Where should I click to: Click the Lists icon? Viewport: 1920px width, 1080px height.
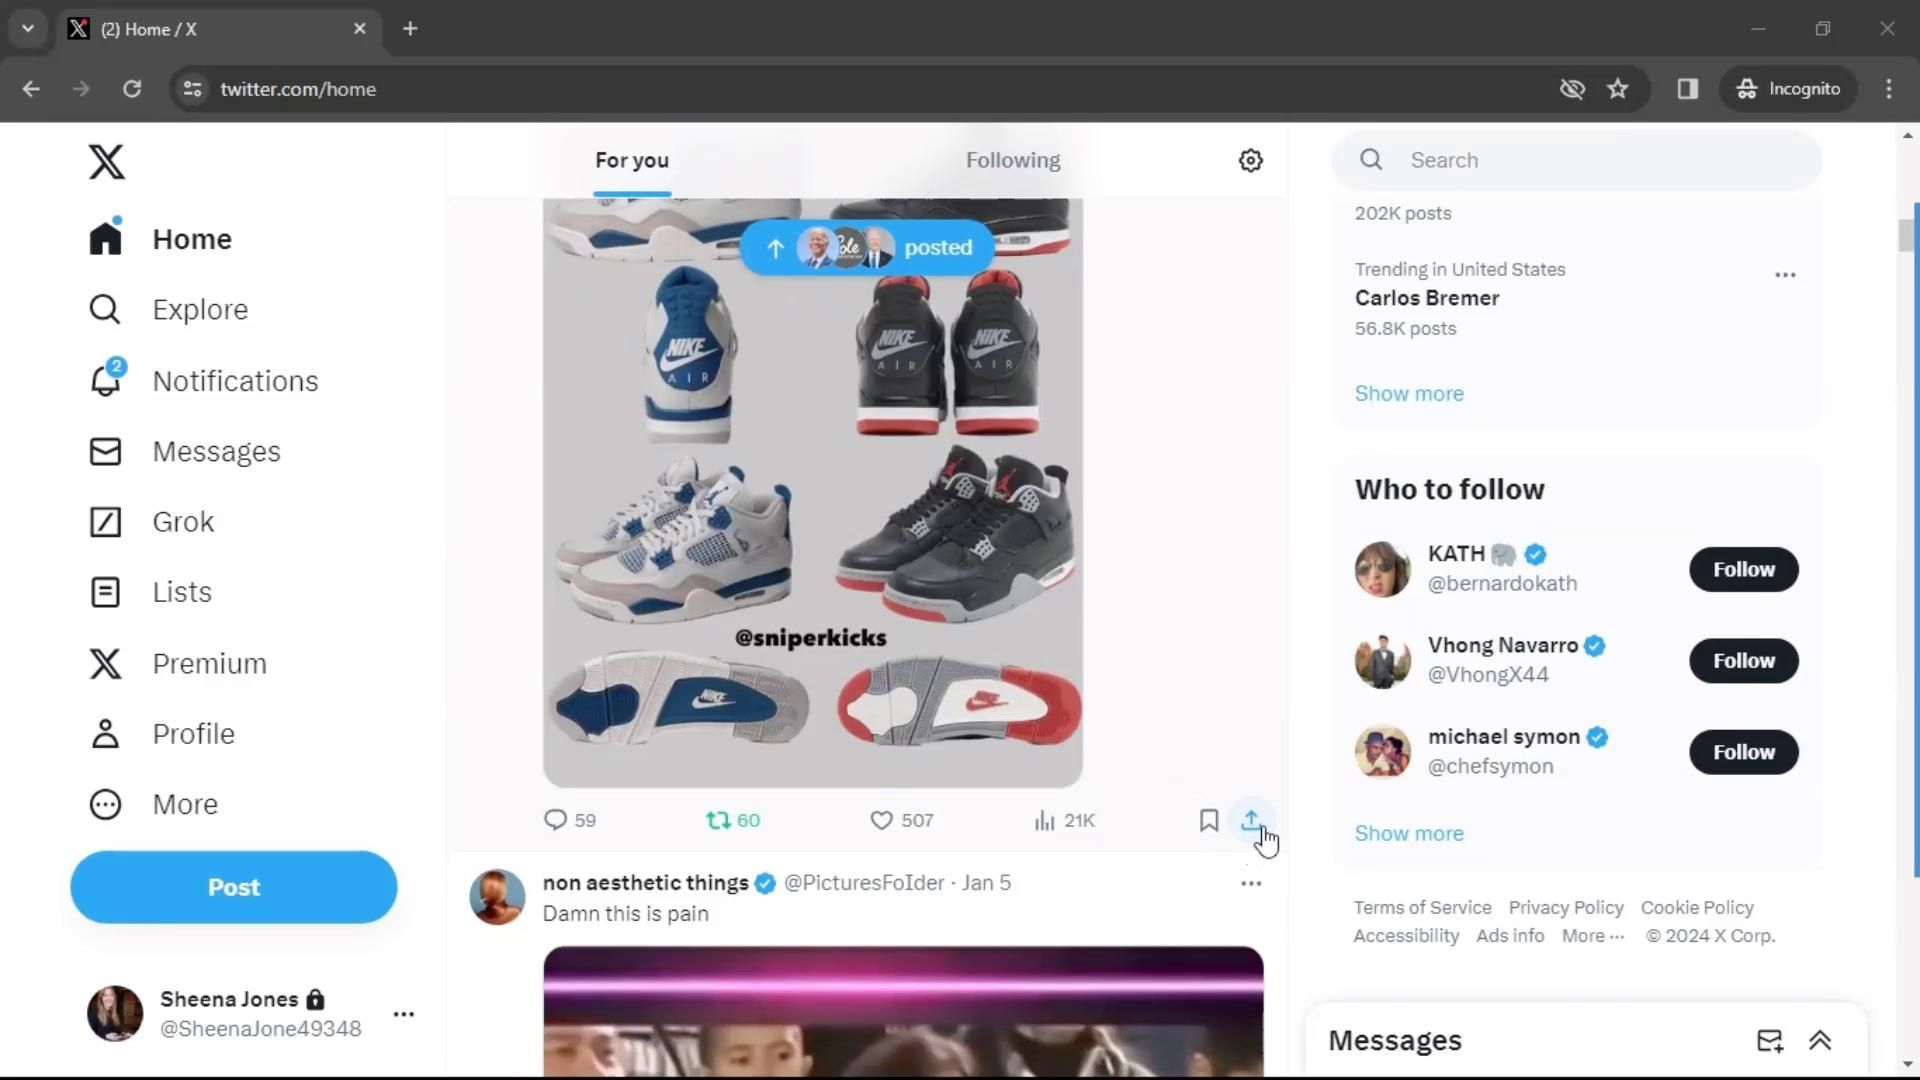[104, 592]
